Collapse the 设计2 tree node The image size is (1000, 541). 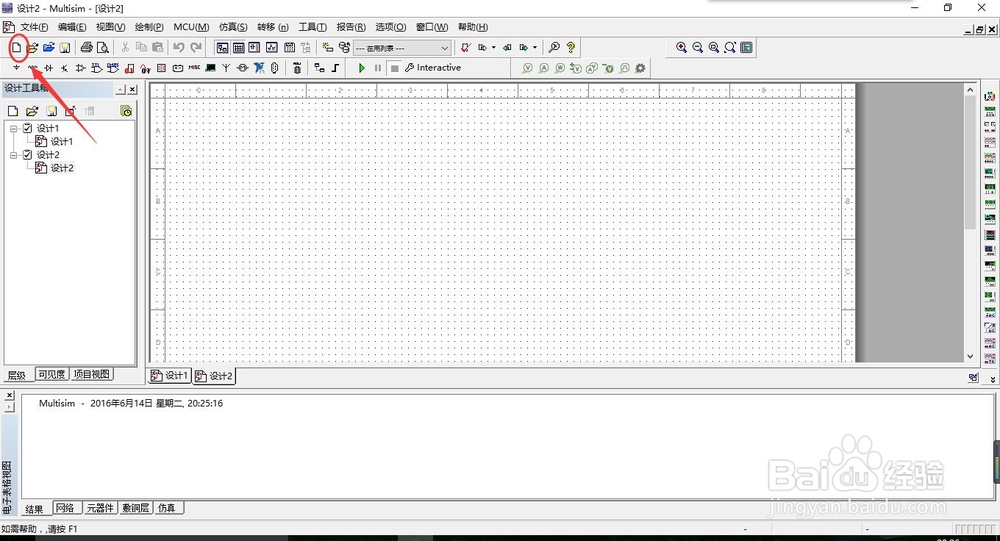pyautogui.click(x=13, y=155)
